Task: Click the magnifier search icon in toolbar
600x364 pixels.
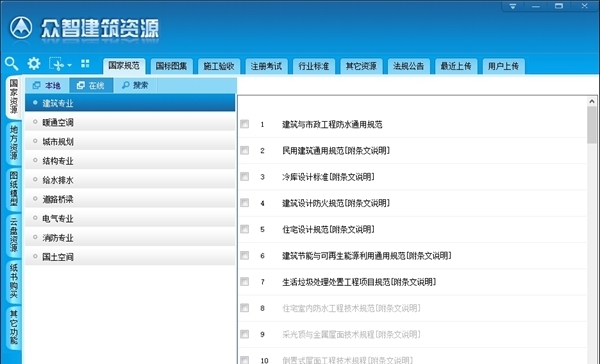Action: coord(11,64)
